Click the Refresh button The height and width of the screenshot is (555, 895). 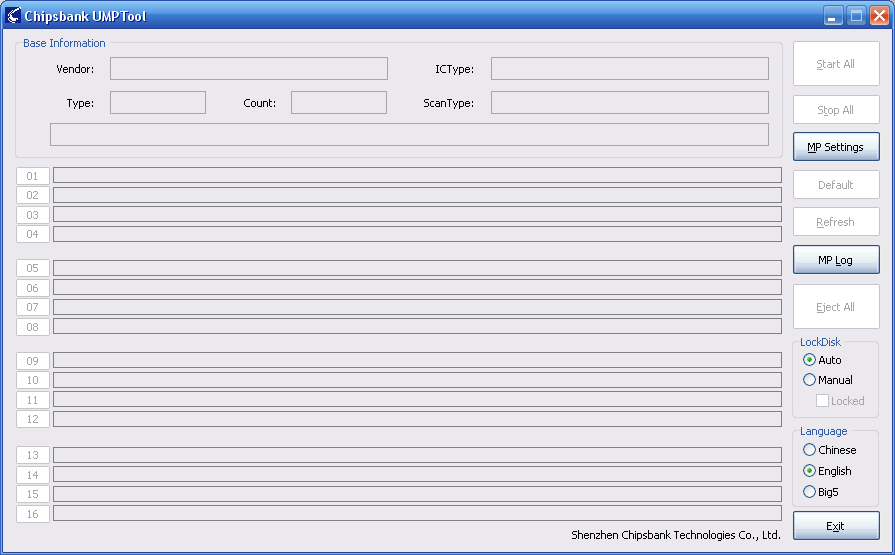pyautogui.click(x=836, y=222)
